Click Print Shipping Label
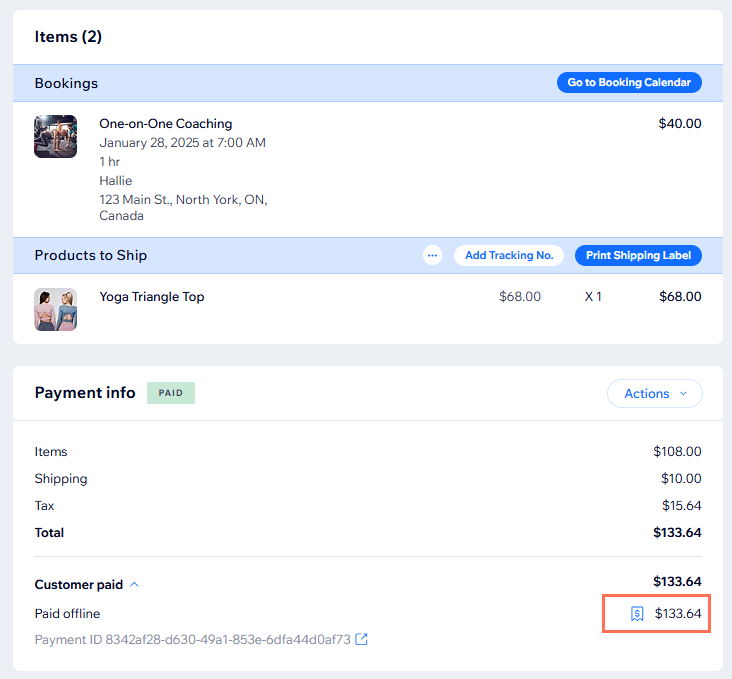This screenshot has width=732, height=679. click(x=638, y=255)
